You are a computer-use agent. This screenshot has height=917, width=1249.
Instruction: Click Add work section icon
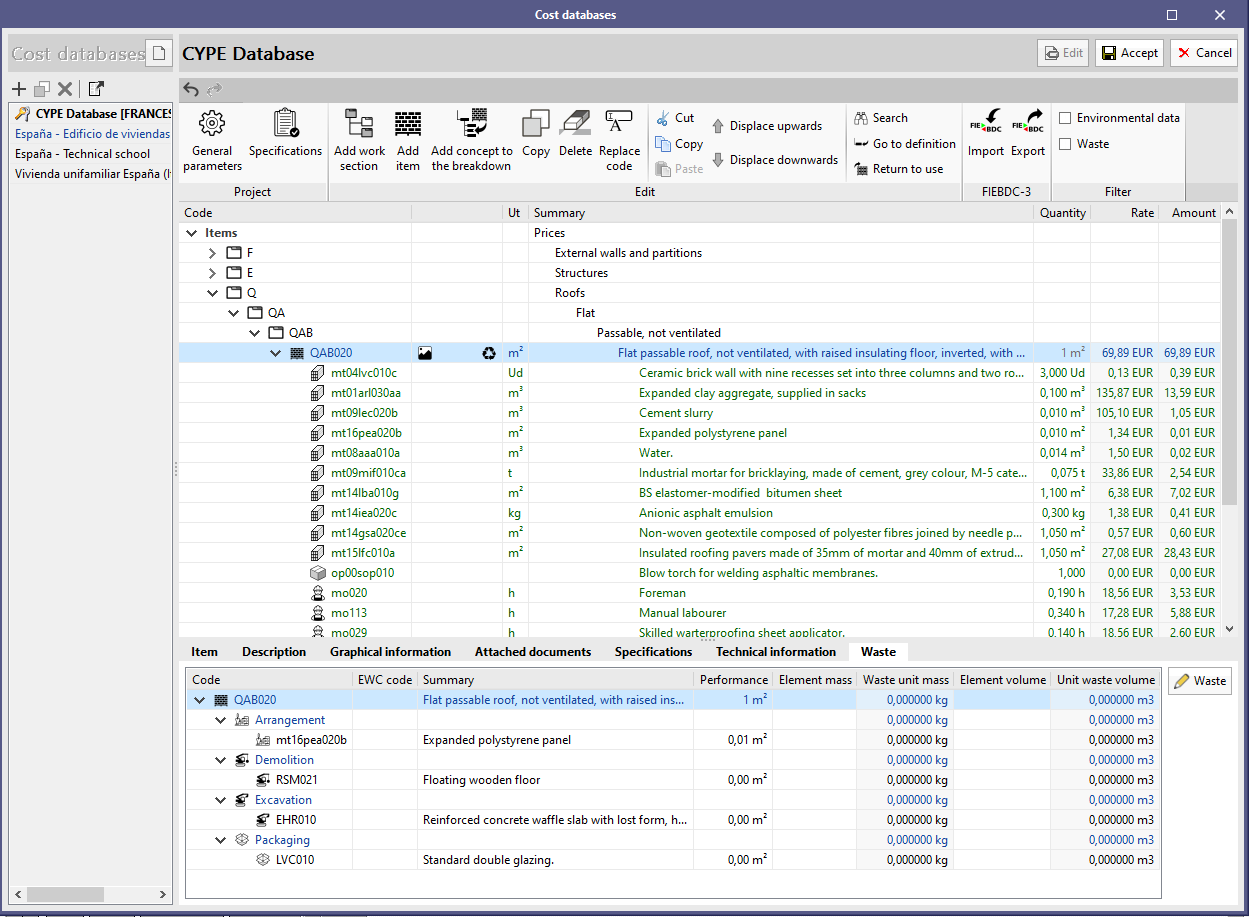[359, 140]
